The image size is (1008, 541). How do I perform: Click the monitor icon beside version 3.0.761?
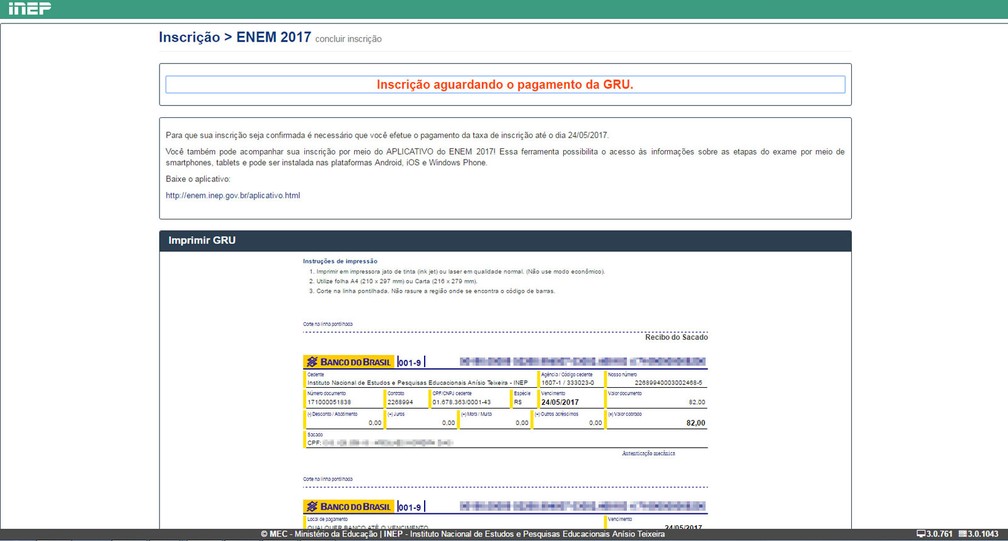(921, 535)
